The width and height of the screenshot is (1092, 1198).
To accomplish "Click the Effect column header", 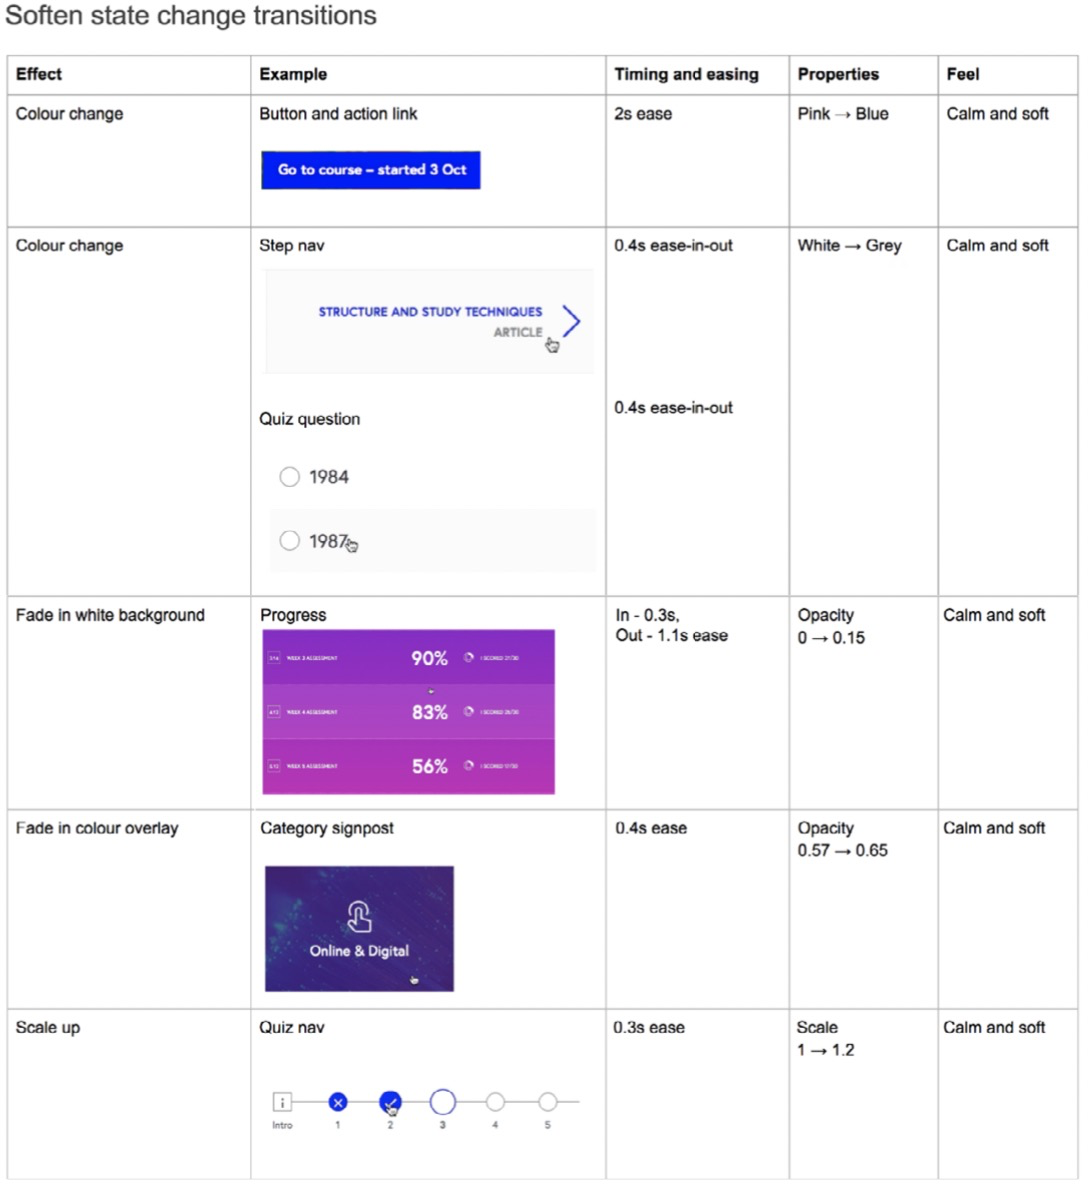I will coord(39,74).
